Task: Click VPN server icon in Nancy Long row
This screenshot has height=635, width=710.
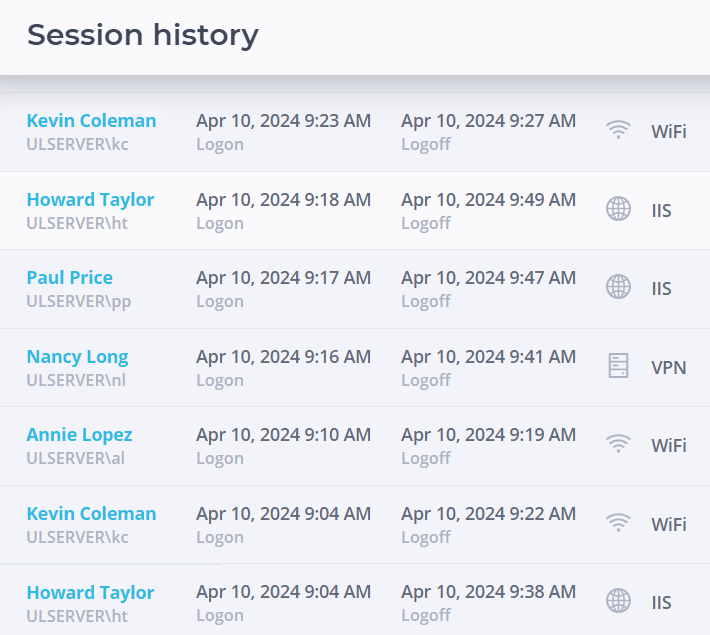Action: pyautogui.click(x=618, y=366)
